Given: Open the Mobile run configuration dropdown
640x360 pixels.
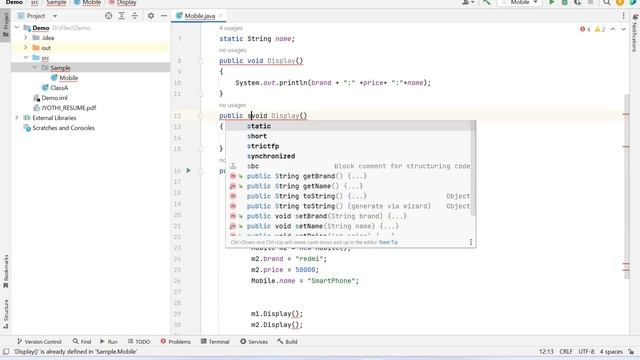Looking at the screenshot, I should [x=520, y=2].
